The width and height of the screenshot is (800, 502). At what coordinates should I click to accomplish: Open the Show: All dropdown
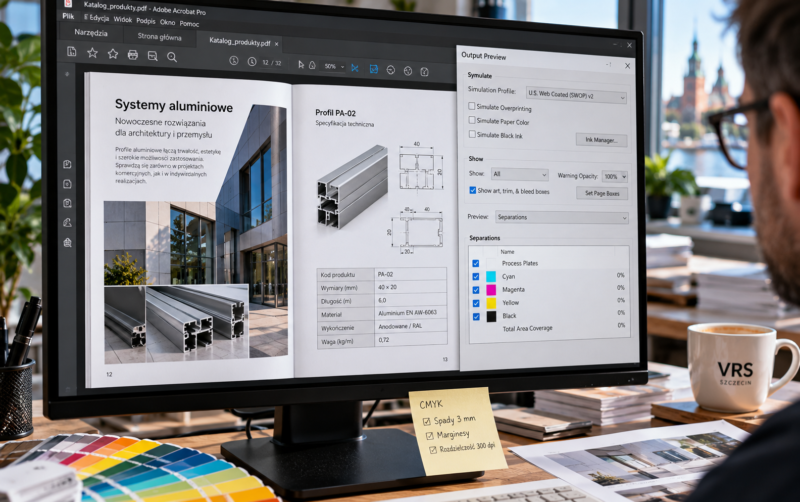(519, 174)
